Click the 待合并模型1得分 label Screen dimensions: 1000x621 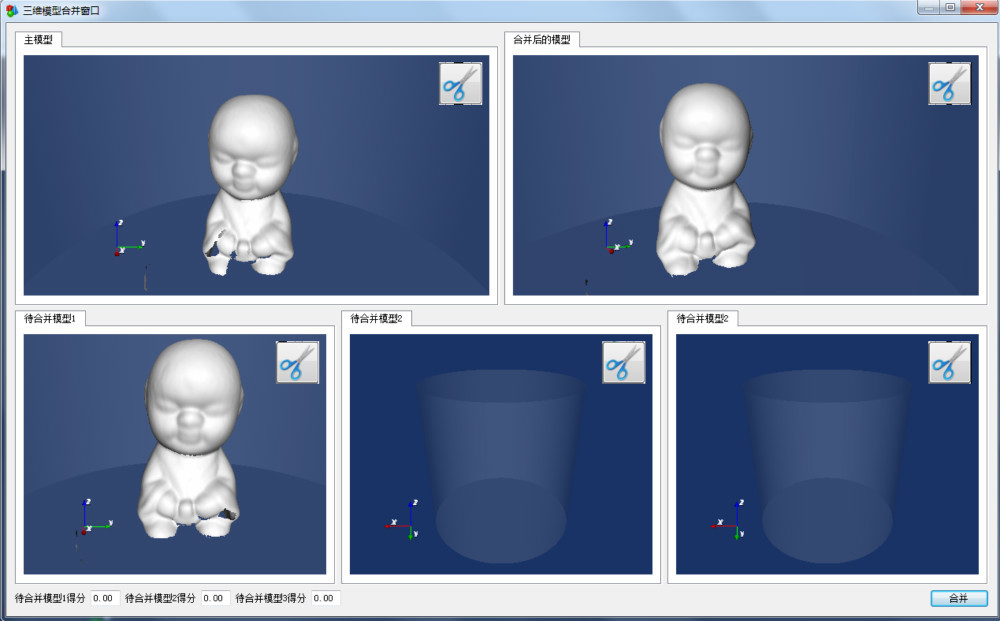50,598
